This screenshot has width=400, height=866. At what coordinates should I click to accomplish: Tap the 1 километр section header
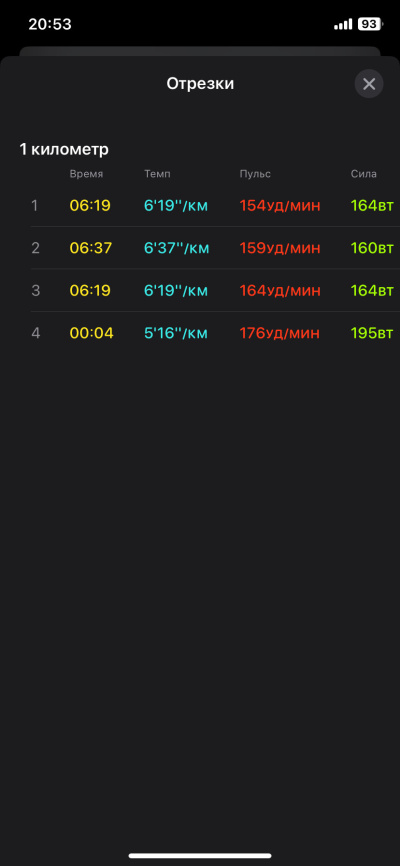pos(64,149)
